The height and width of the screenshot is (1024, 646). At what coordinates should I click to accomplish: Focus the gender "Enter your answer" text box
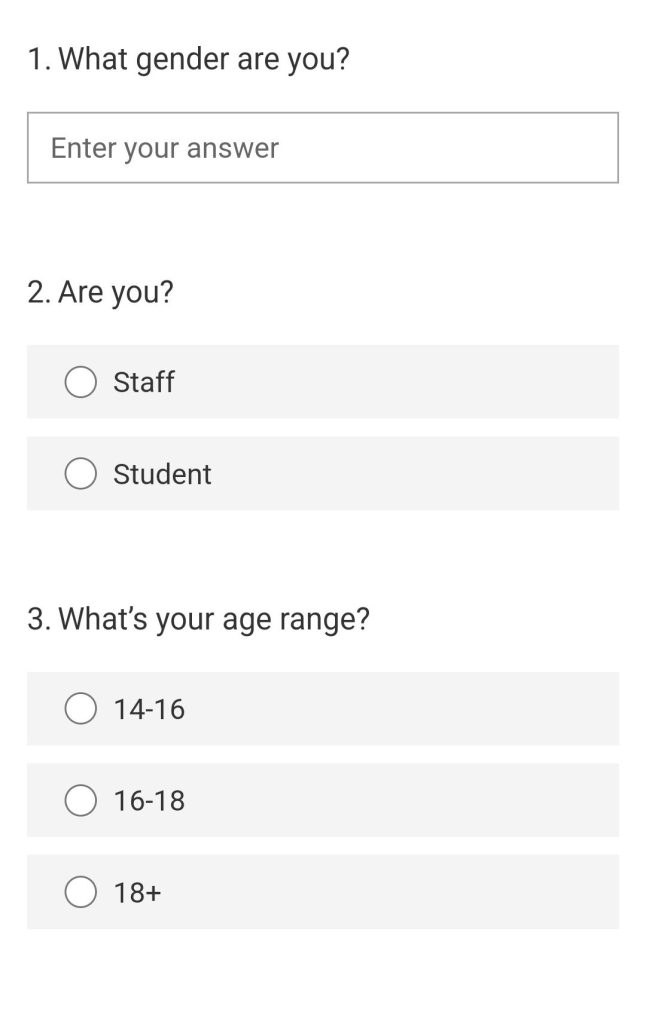(x=323, y=148)
